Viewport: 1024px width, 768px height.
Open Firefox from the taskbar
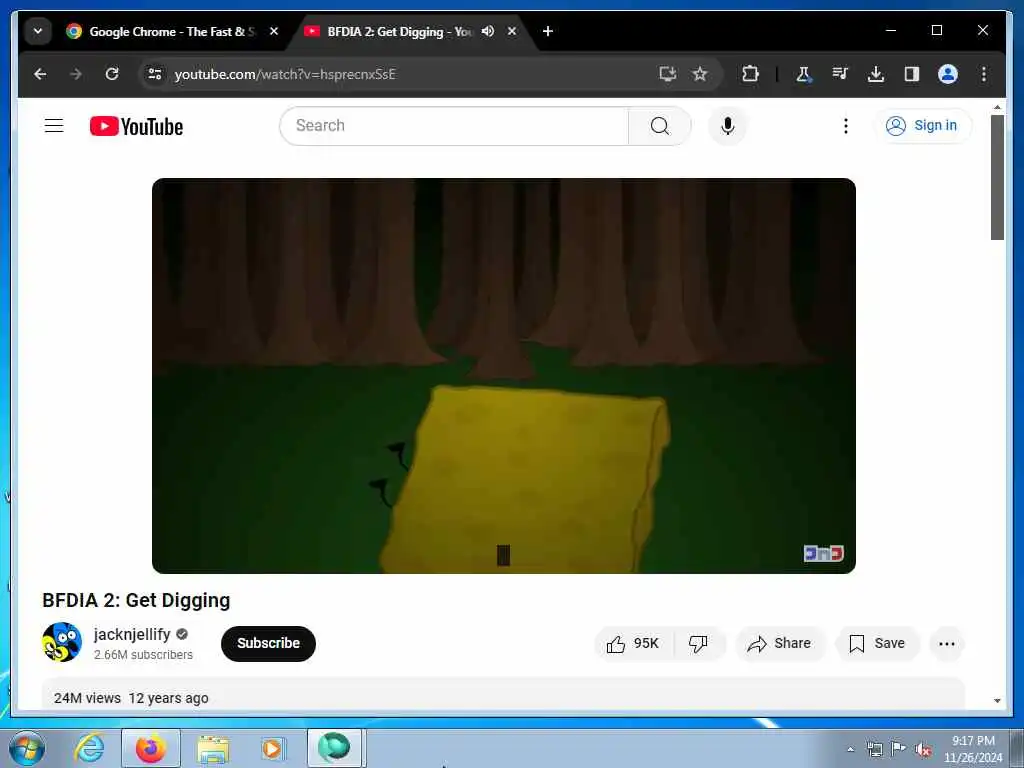tap(151, 748)
